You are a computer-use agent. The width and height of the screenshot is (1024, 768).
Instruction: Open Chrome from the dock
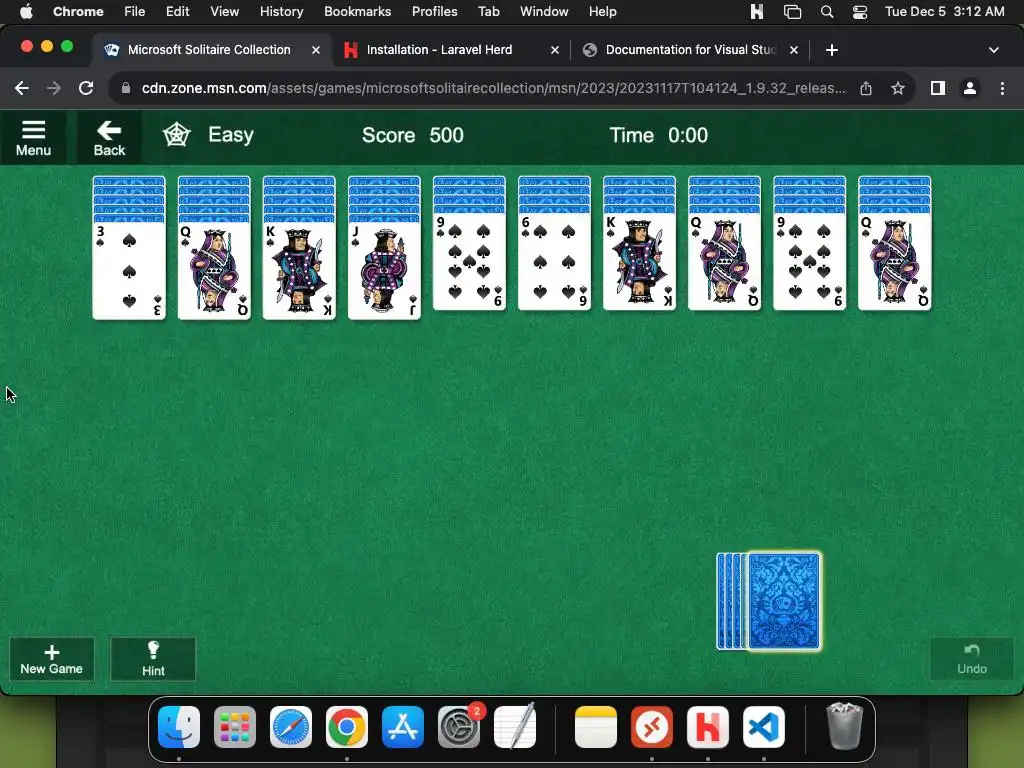pyautogui.click(x=347, y=727)
